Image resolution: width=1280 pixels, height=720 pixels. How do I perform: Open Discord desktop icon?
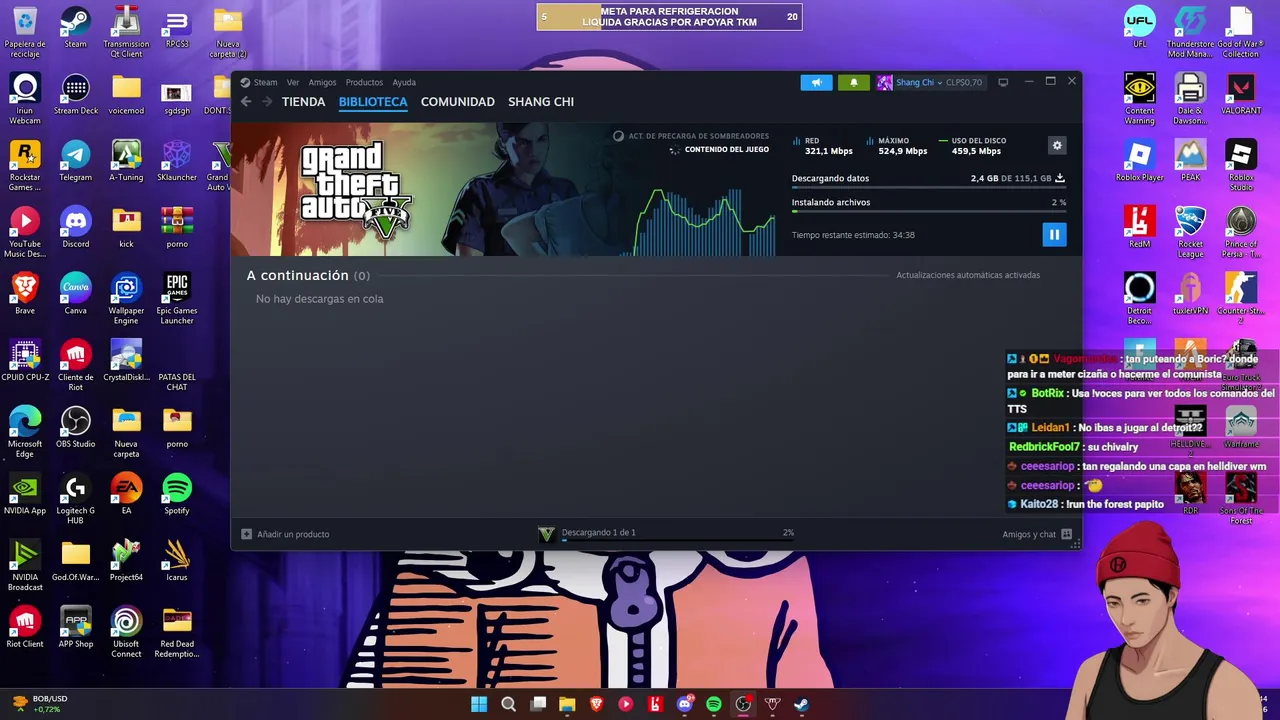[x=75, y=228]
